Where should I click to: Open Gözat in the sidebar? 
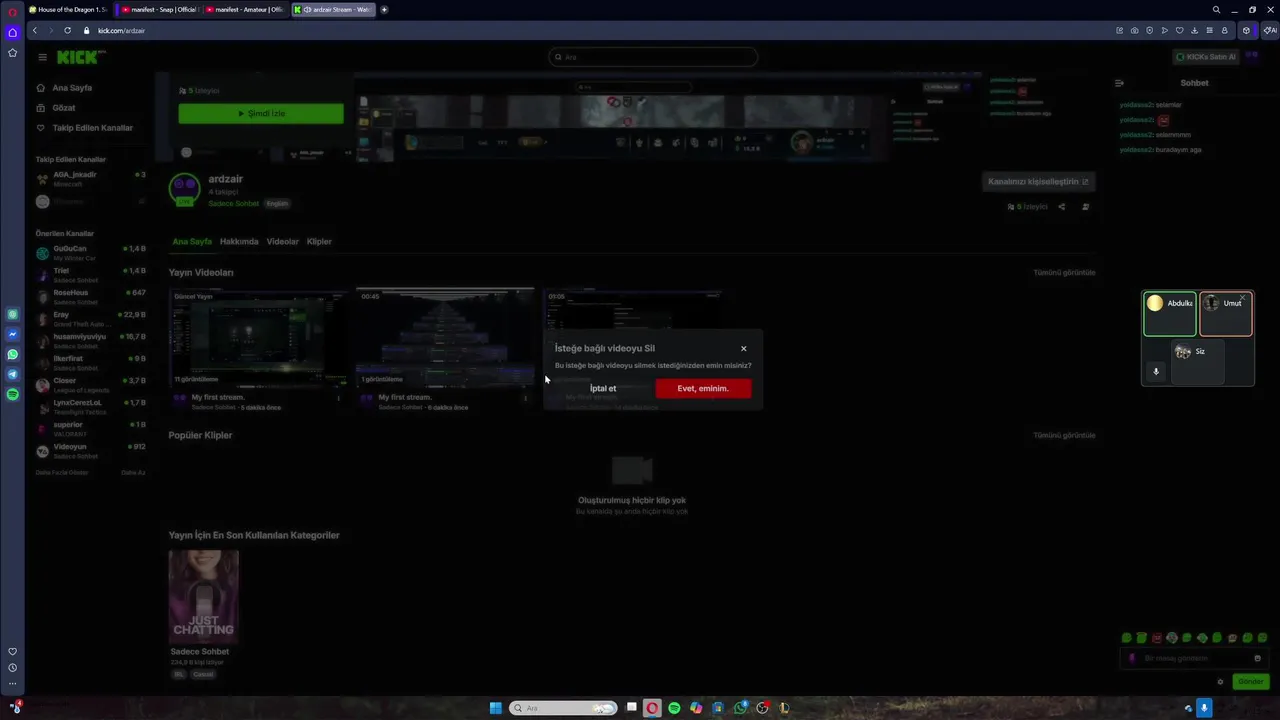tap(63, 108)
